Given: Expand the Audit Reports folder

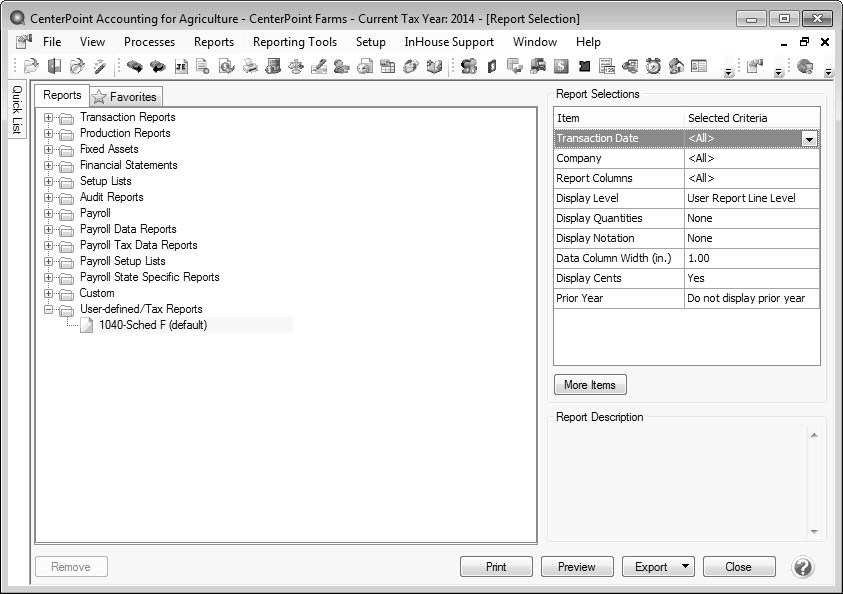Looking at the screenshot, I should [x=48, y=197].
